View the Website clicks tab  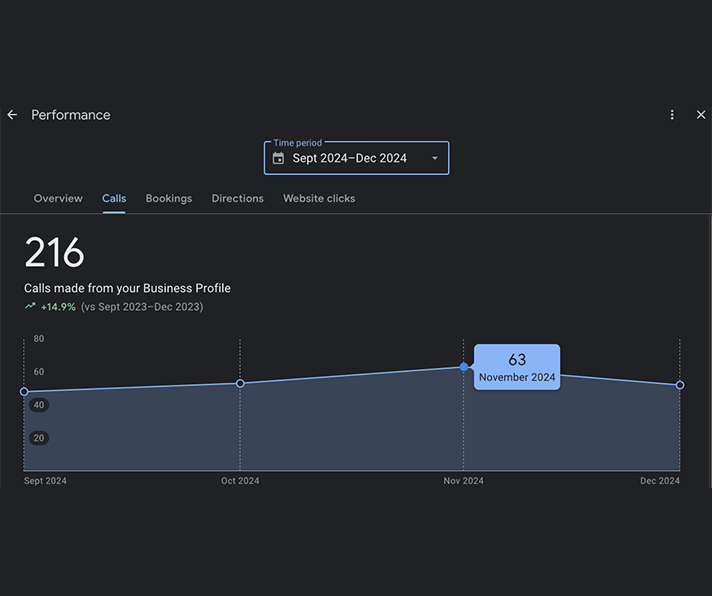point(319,198)
